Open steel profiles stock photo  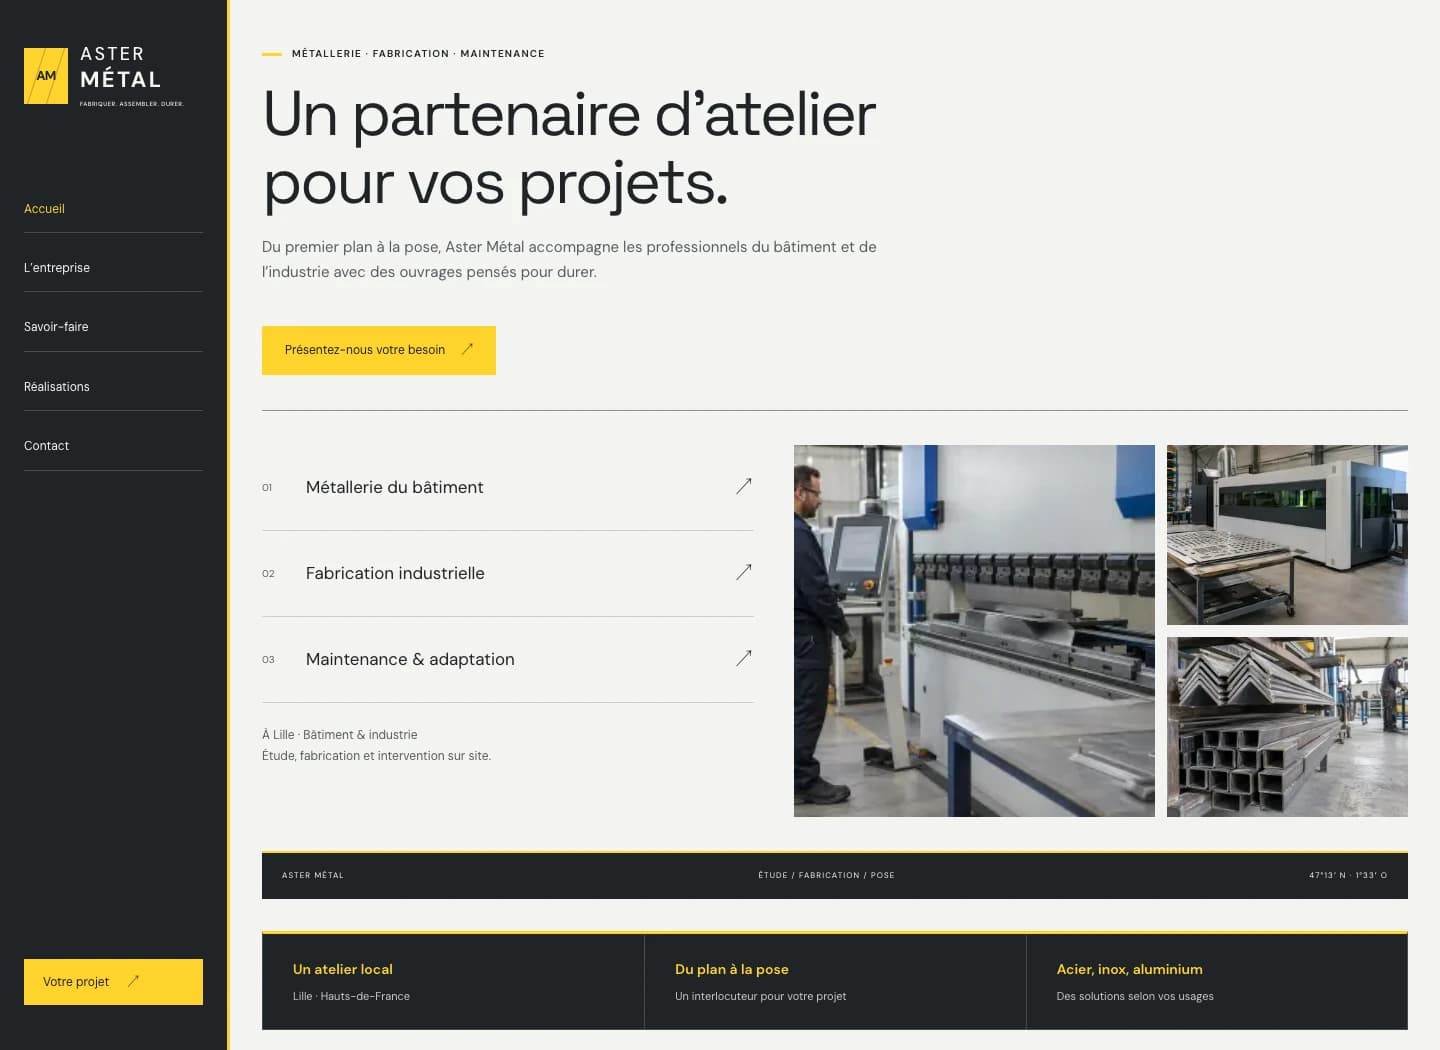pyautogui.click(x=1287, y=727)
